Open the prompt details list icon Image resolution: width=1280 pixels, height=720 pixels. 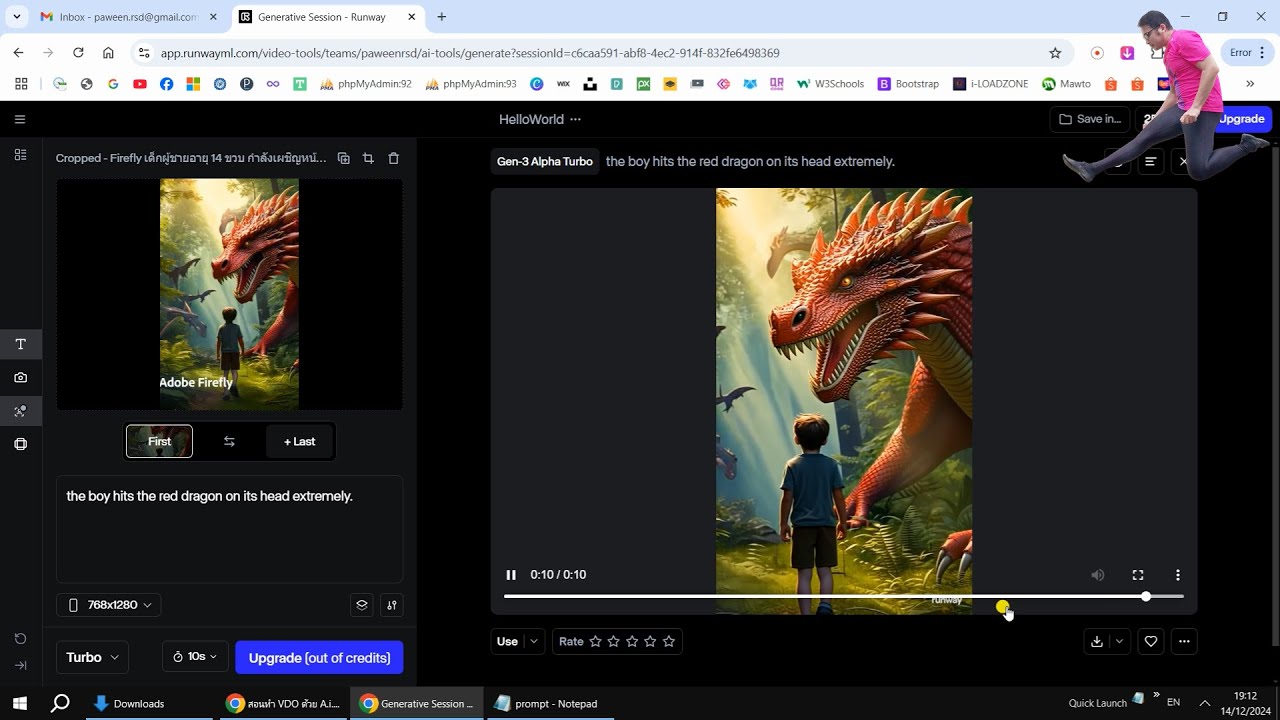[x=1151, y=161]
